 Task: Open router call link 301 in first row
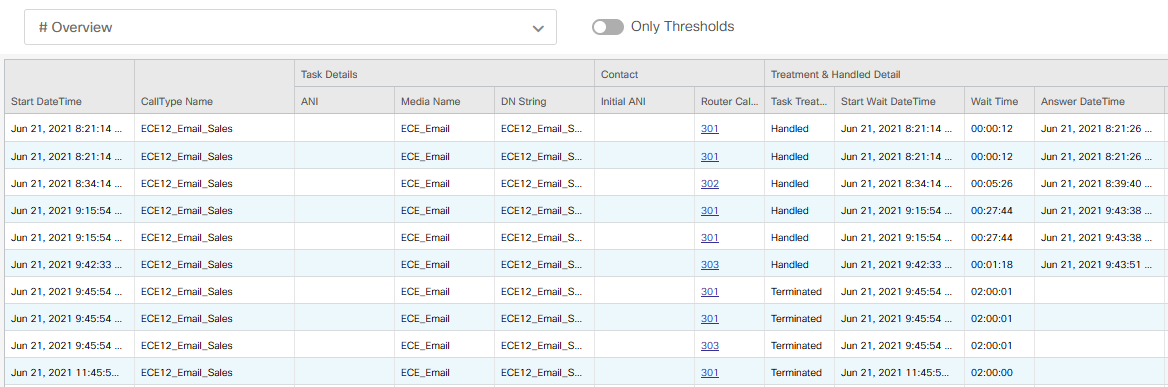click(x=710, y=129)
